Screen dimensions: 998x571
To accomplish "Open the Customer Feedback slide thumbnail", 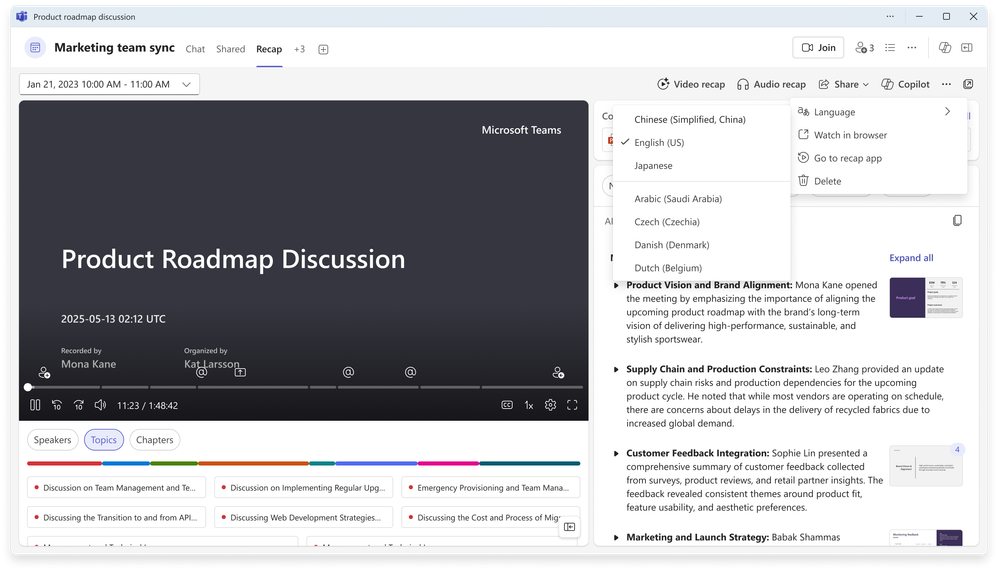I will coord(925,466).
